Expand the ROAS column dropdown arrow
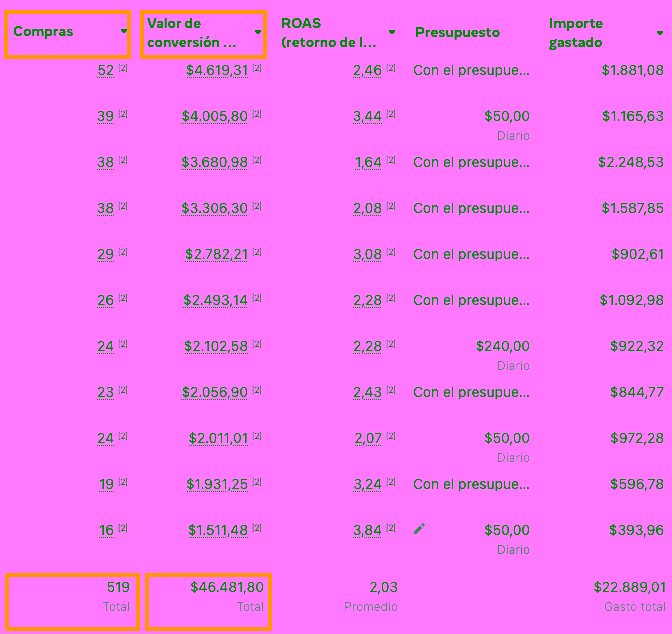The image size is (672, 634). click(x=392, y=32)
